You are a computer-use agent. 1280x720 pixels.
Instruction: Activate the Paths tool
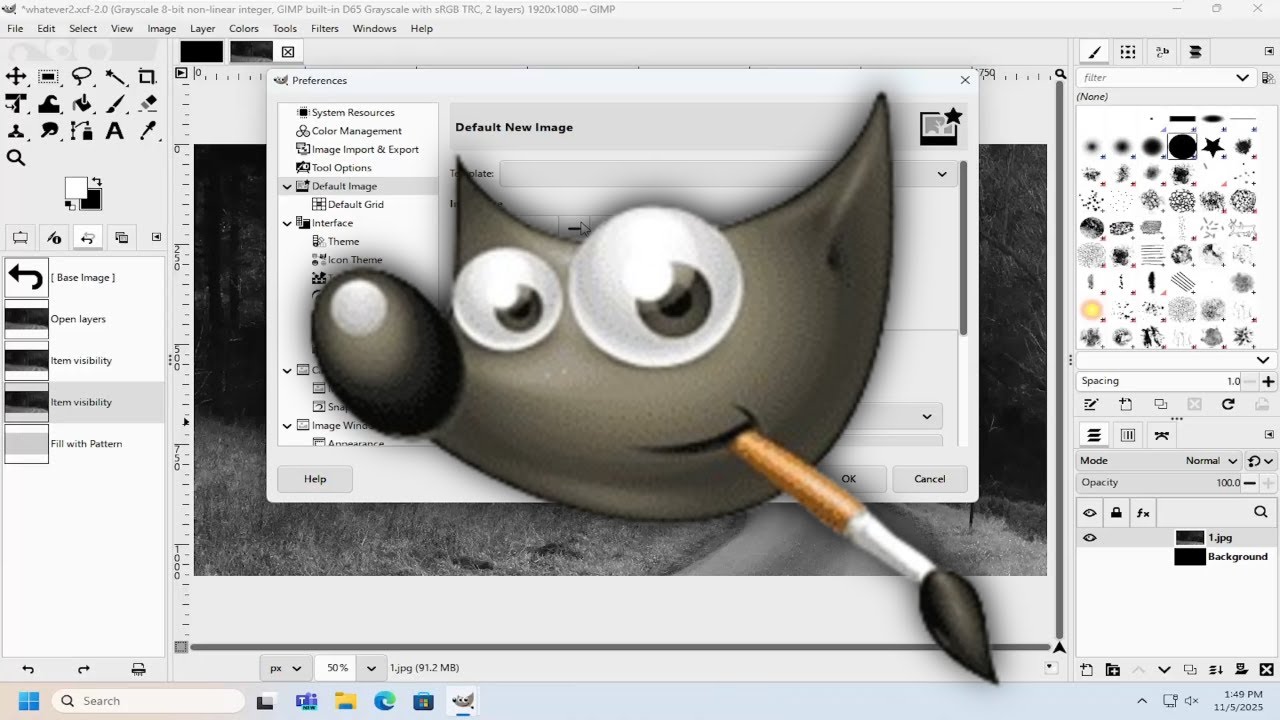82,131
